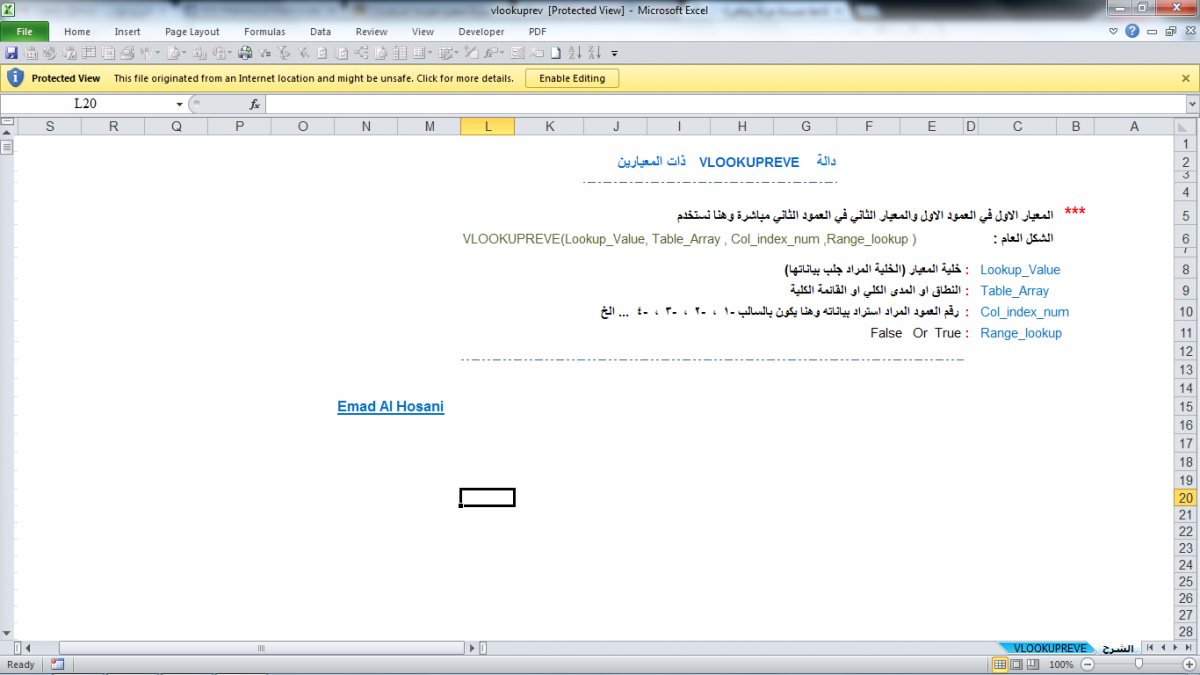This screenshot has width=1200, height=675.
Task: Click the Enable Editing button
Action: point(572,78)
